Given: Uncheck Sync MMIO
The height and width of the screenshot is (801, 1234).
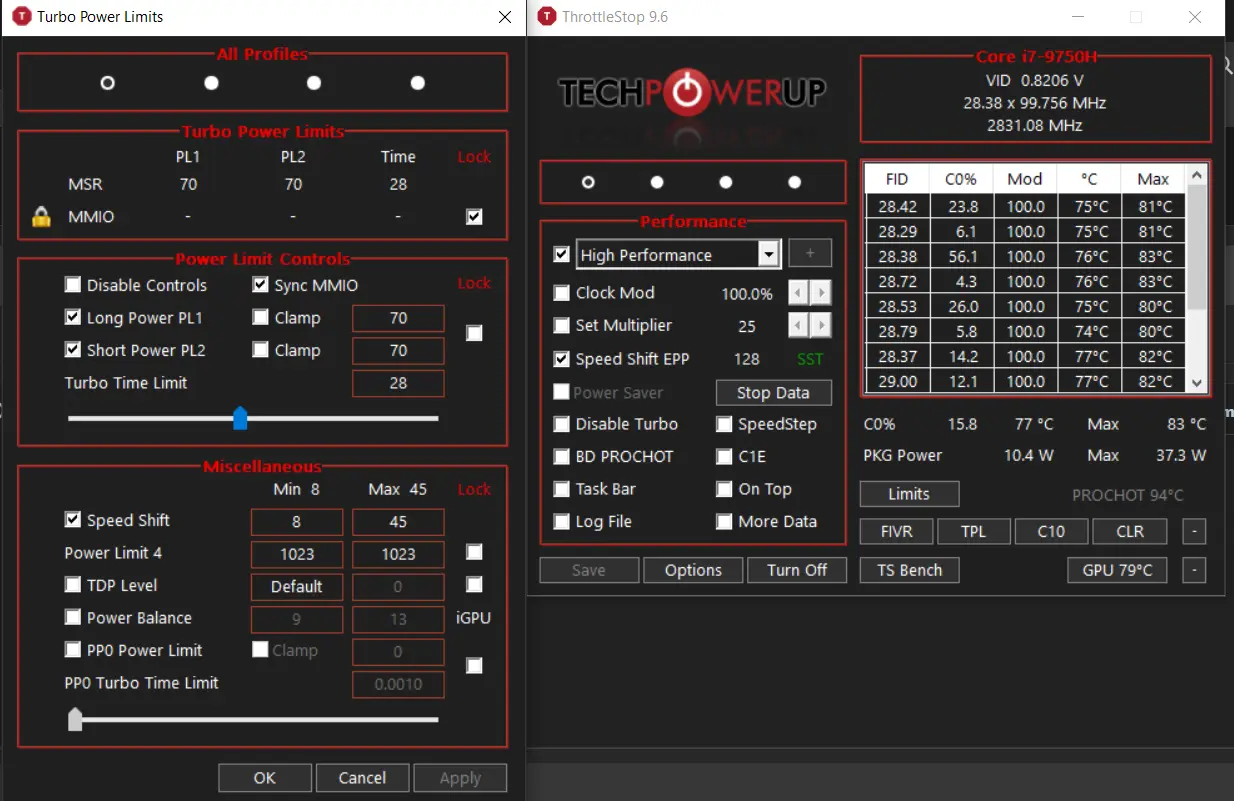Looking at the screenshot, I should coord(261,285).
